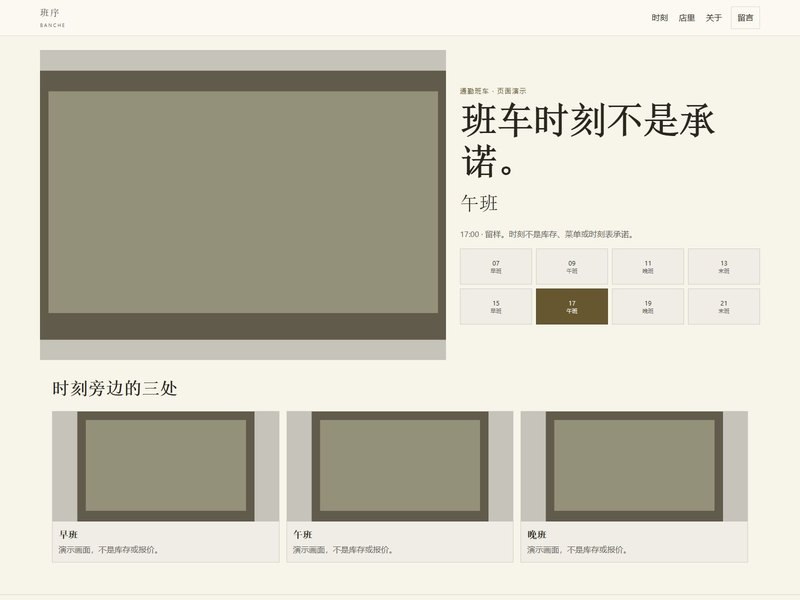Select the 19 晚班 time slot
The height and width of the screenshot is (600, 800).
[x=648, y=307]
